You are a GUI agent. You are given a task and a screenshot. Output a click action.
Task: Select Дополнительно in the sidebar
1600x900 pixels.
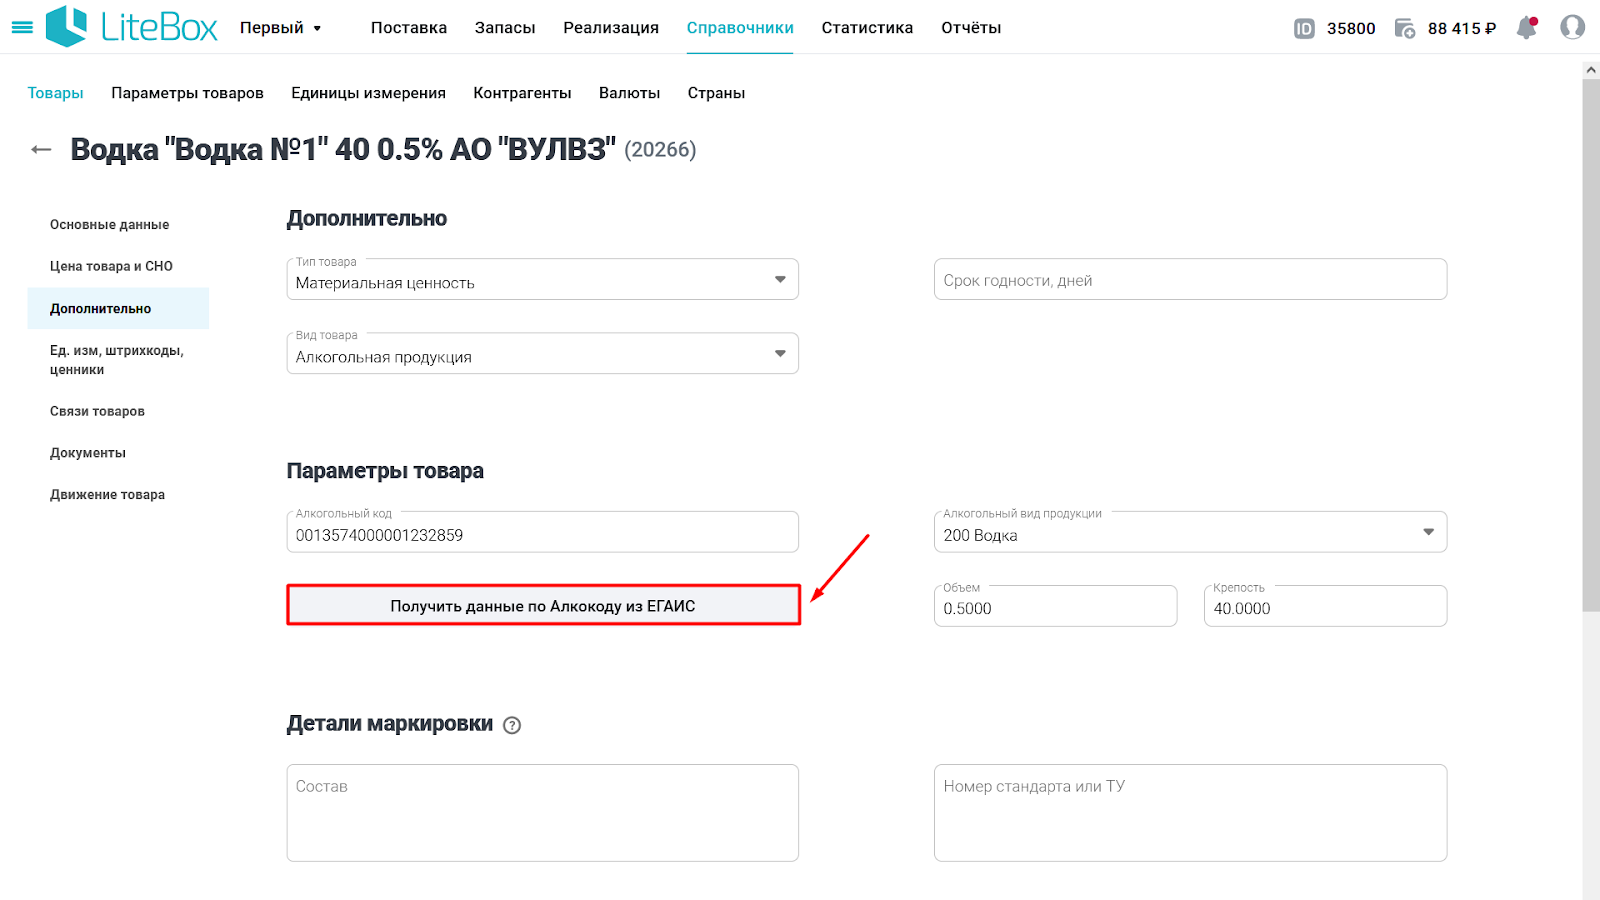(x=118, y=309)
